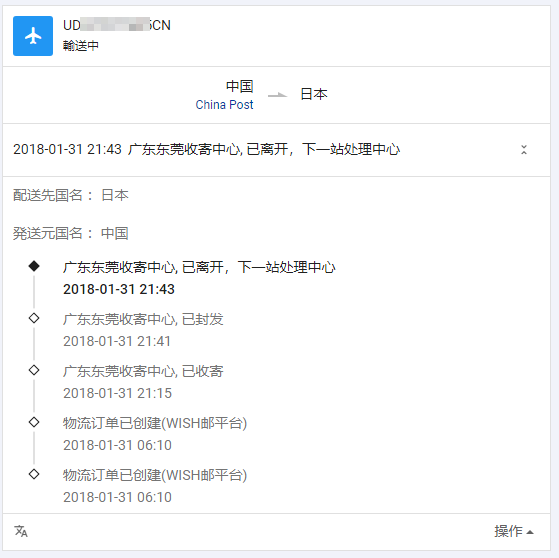Select the tracking number ending in CN
This screenshot has height=558, width=559.
click(x=117, y=25)
